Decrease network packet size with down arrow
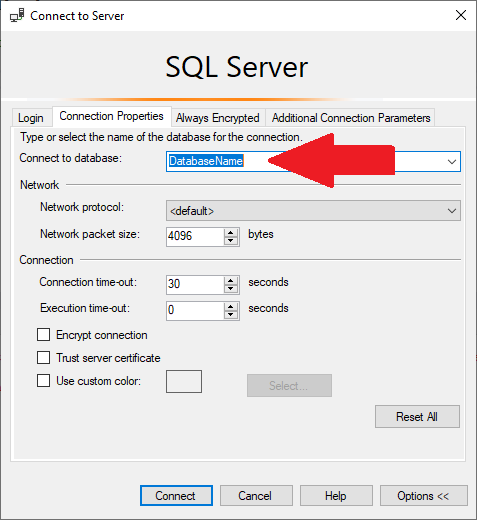 click(231, 241)
